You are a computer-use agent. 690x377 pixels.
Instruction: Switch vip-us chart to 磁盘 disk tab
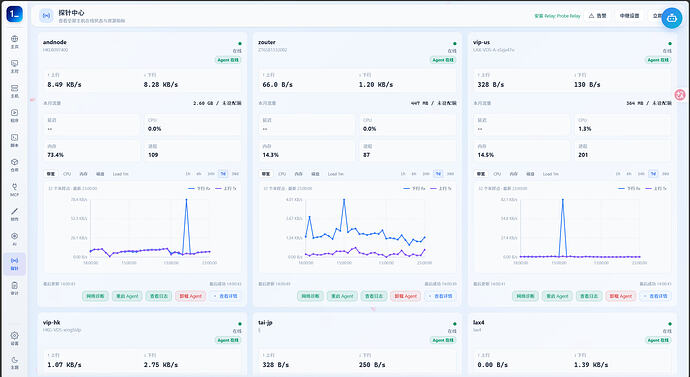(x=530, y=174)
